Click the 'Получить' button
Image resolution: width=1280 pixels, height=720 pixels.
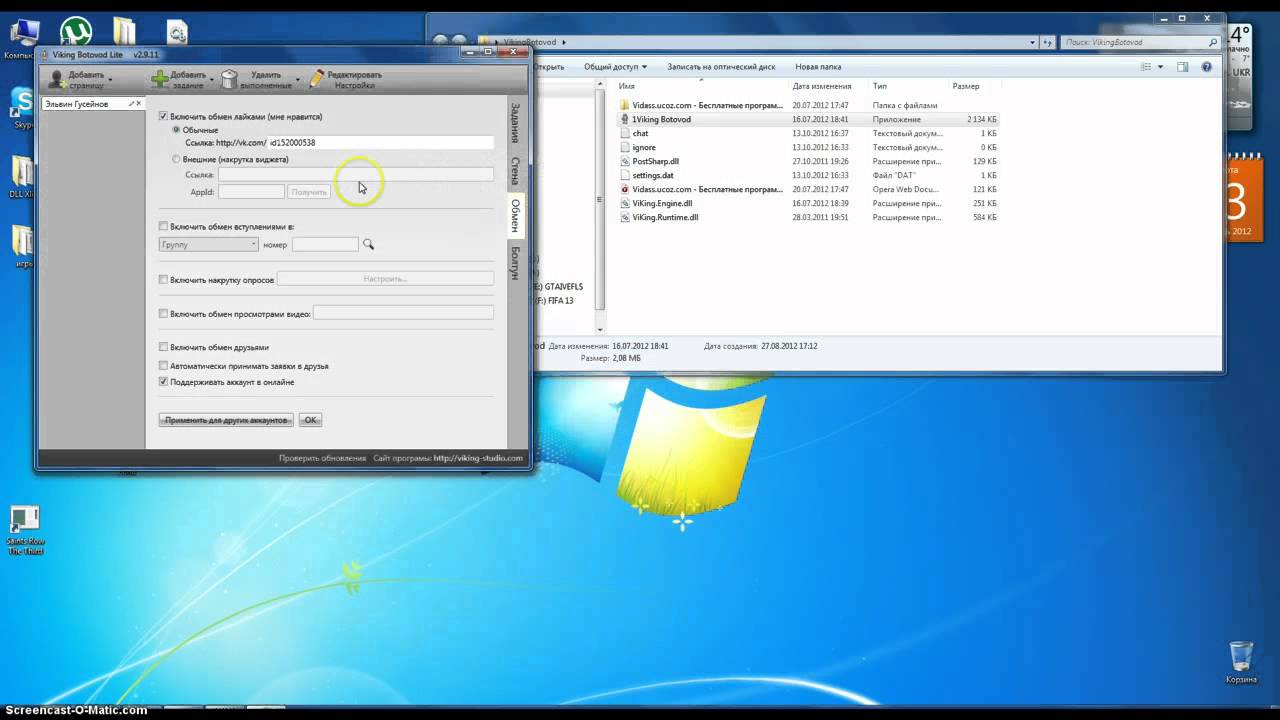click(309, 192)
